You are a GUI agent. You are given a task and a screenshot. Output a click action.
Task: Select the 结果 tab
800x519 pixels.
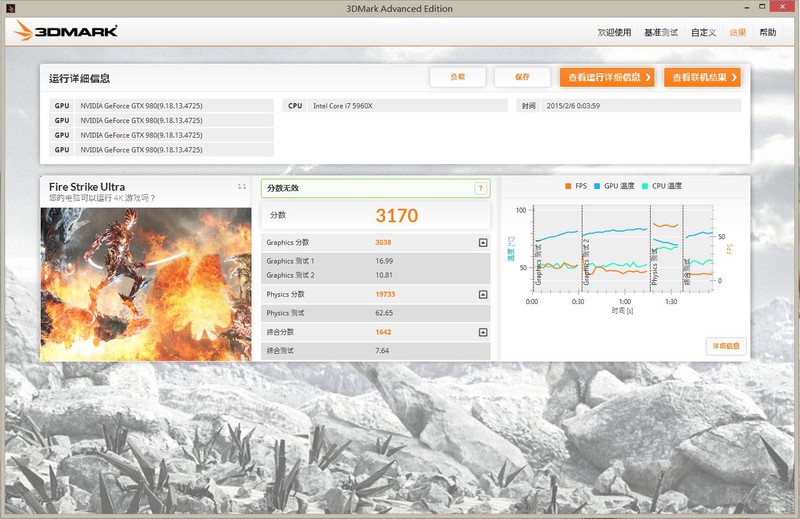click(738, 32)
